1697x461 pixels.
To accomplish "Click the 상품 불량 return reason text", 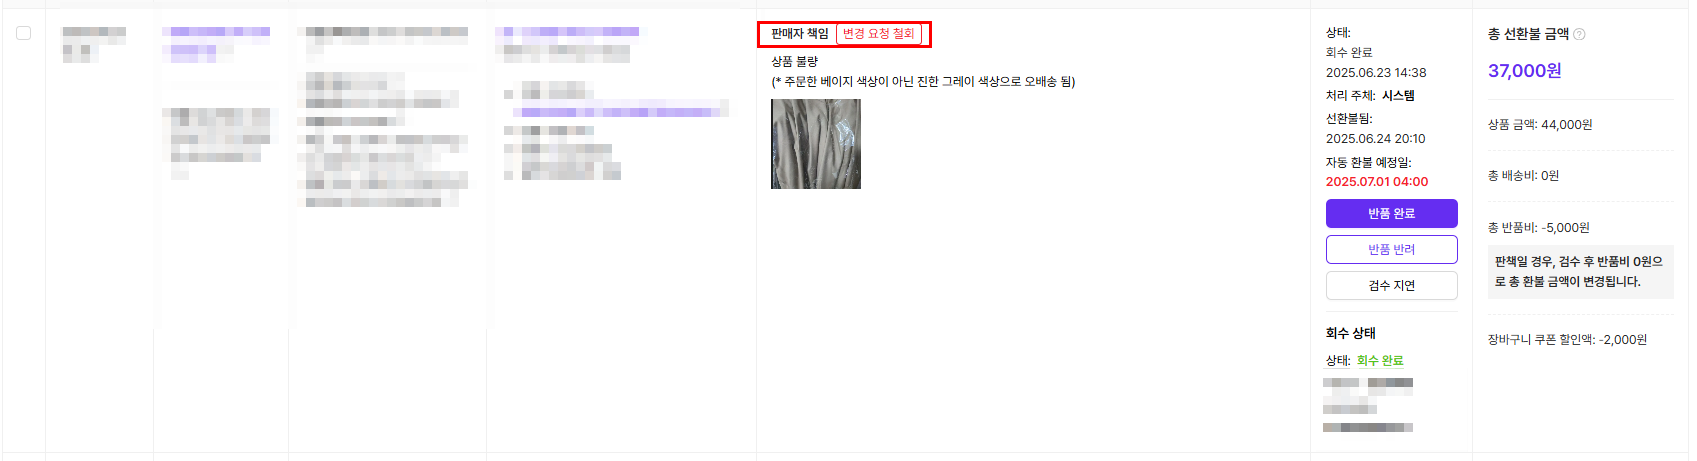I will tap(794, 62).
